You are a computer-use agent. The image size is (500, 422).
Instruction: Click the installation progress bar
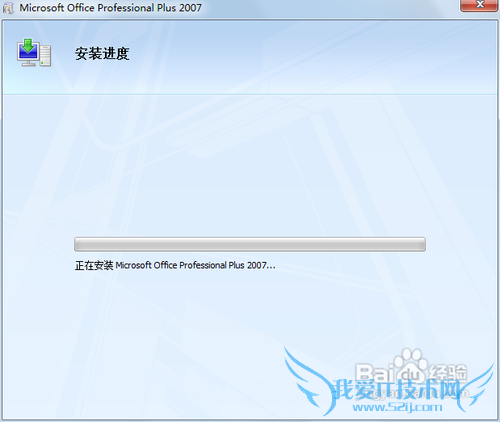tap(250, 244)
